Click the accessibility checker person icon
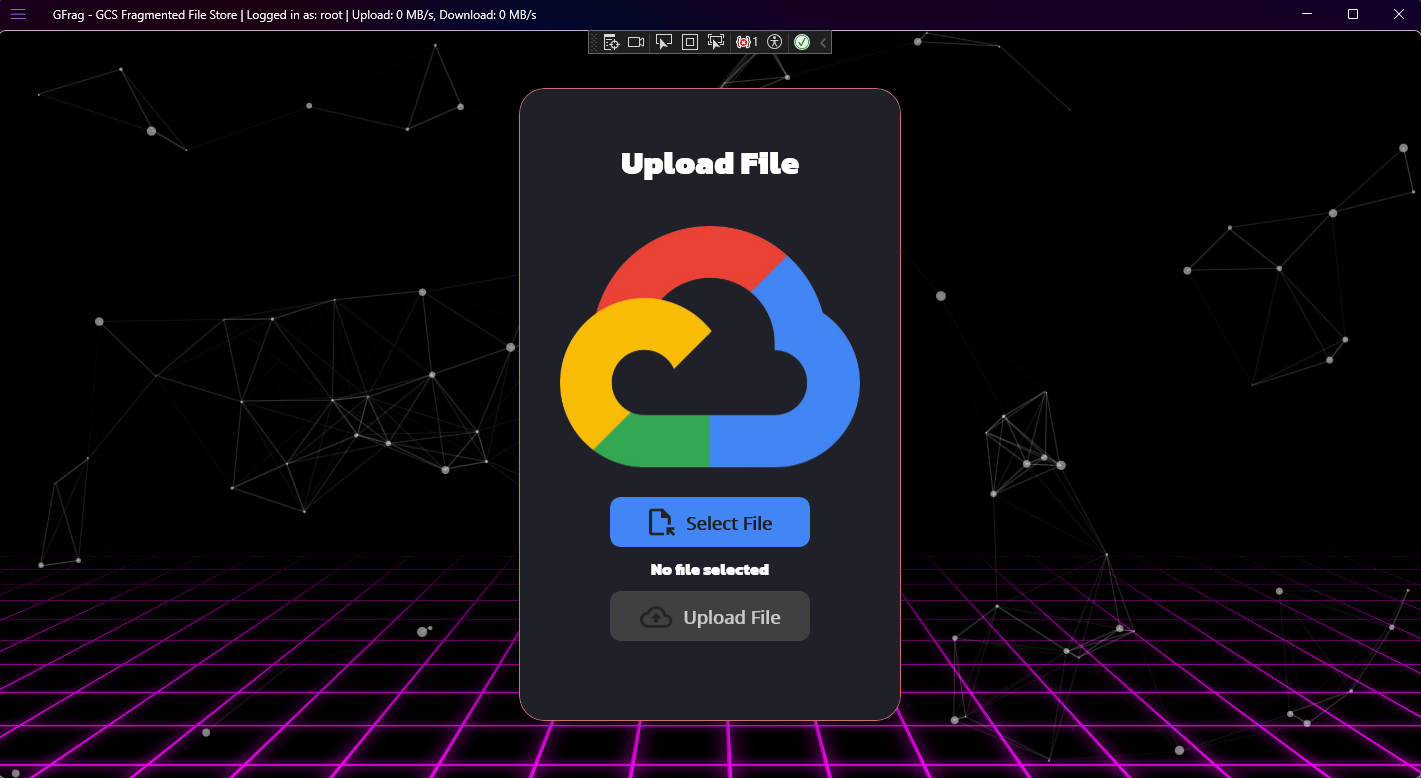The image size is (1421, 778). click(x=774, y=42)
